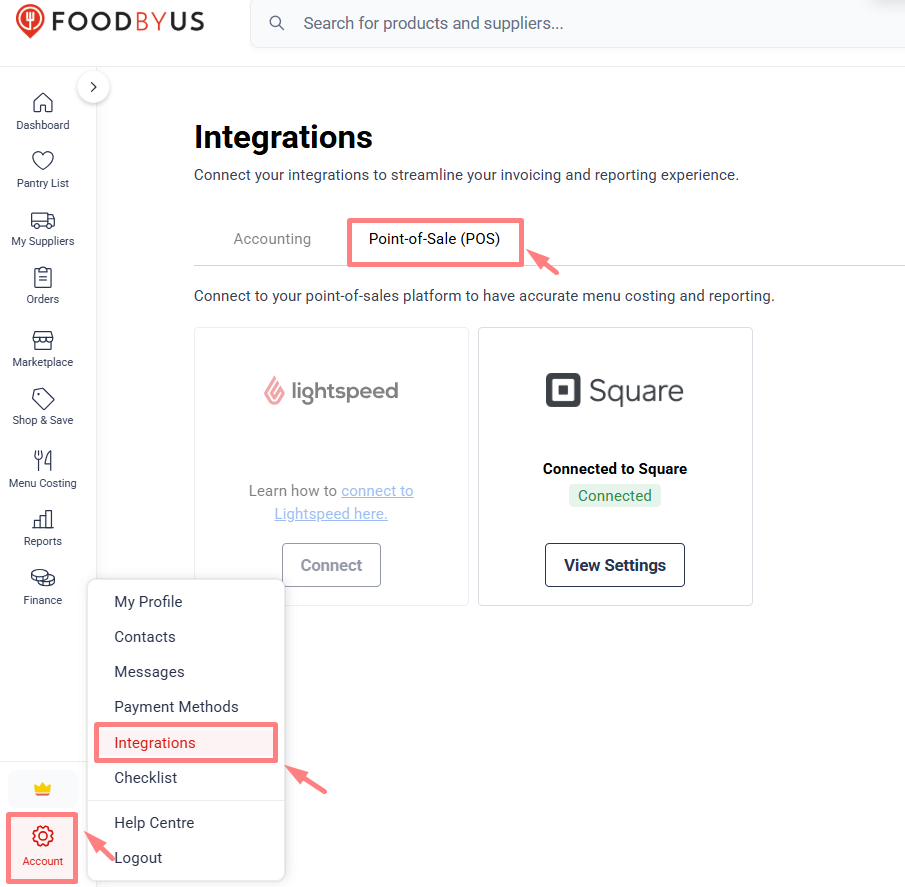This screenshot has width=905, height=887.
Task: Open the Account gear menu
Action: 43,847
